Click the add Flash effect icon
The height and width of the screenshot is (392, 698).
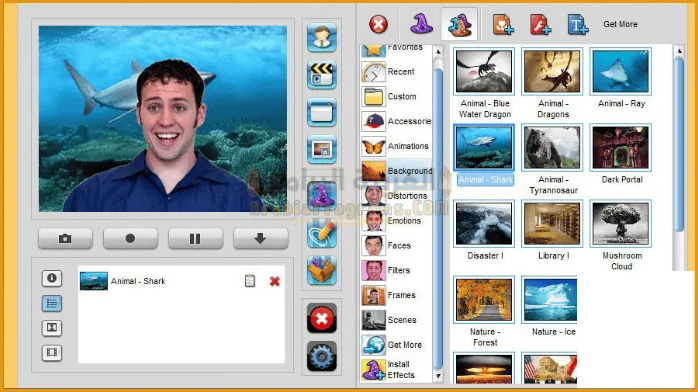540,24
